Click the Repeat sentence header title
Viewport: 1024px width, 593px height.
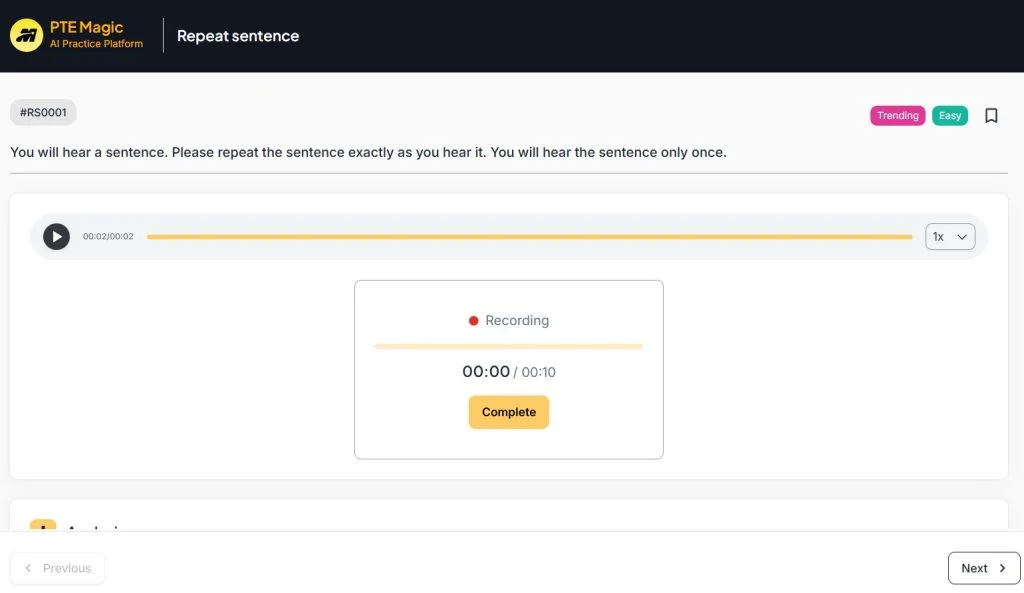coord(238,36)
